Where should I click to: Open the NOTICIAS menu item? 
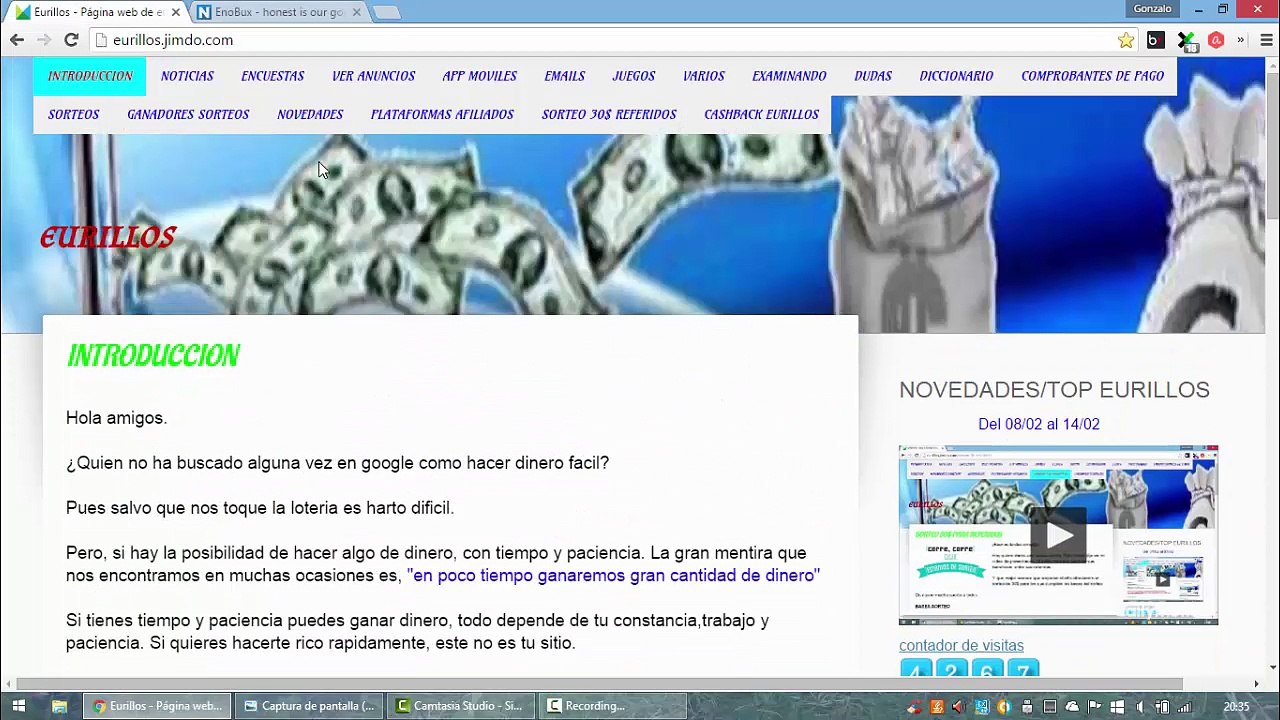(x=187, y=76)
